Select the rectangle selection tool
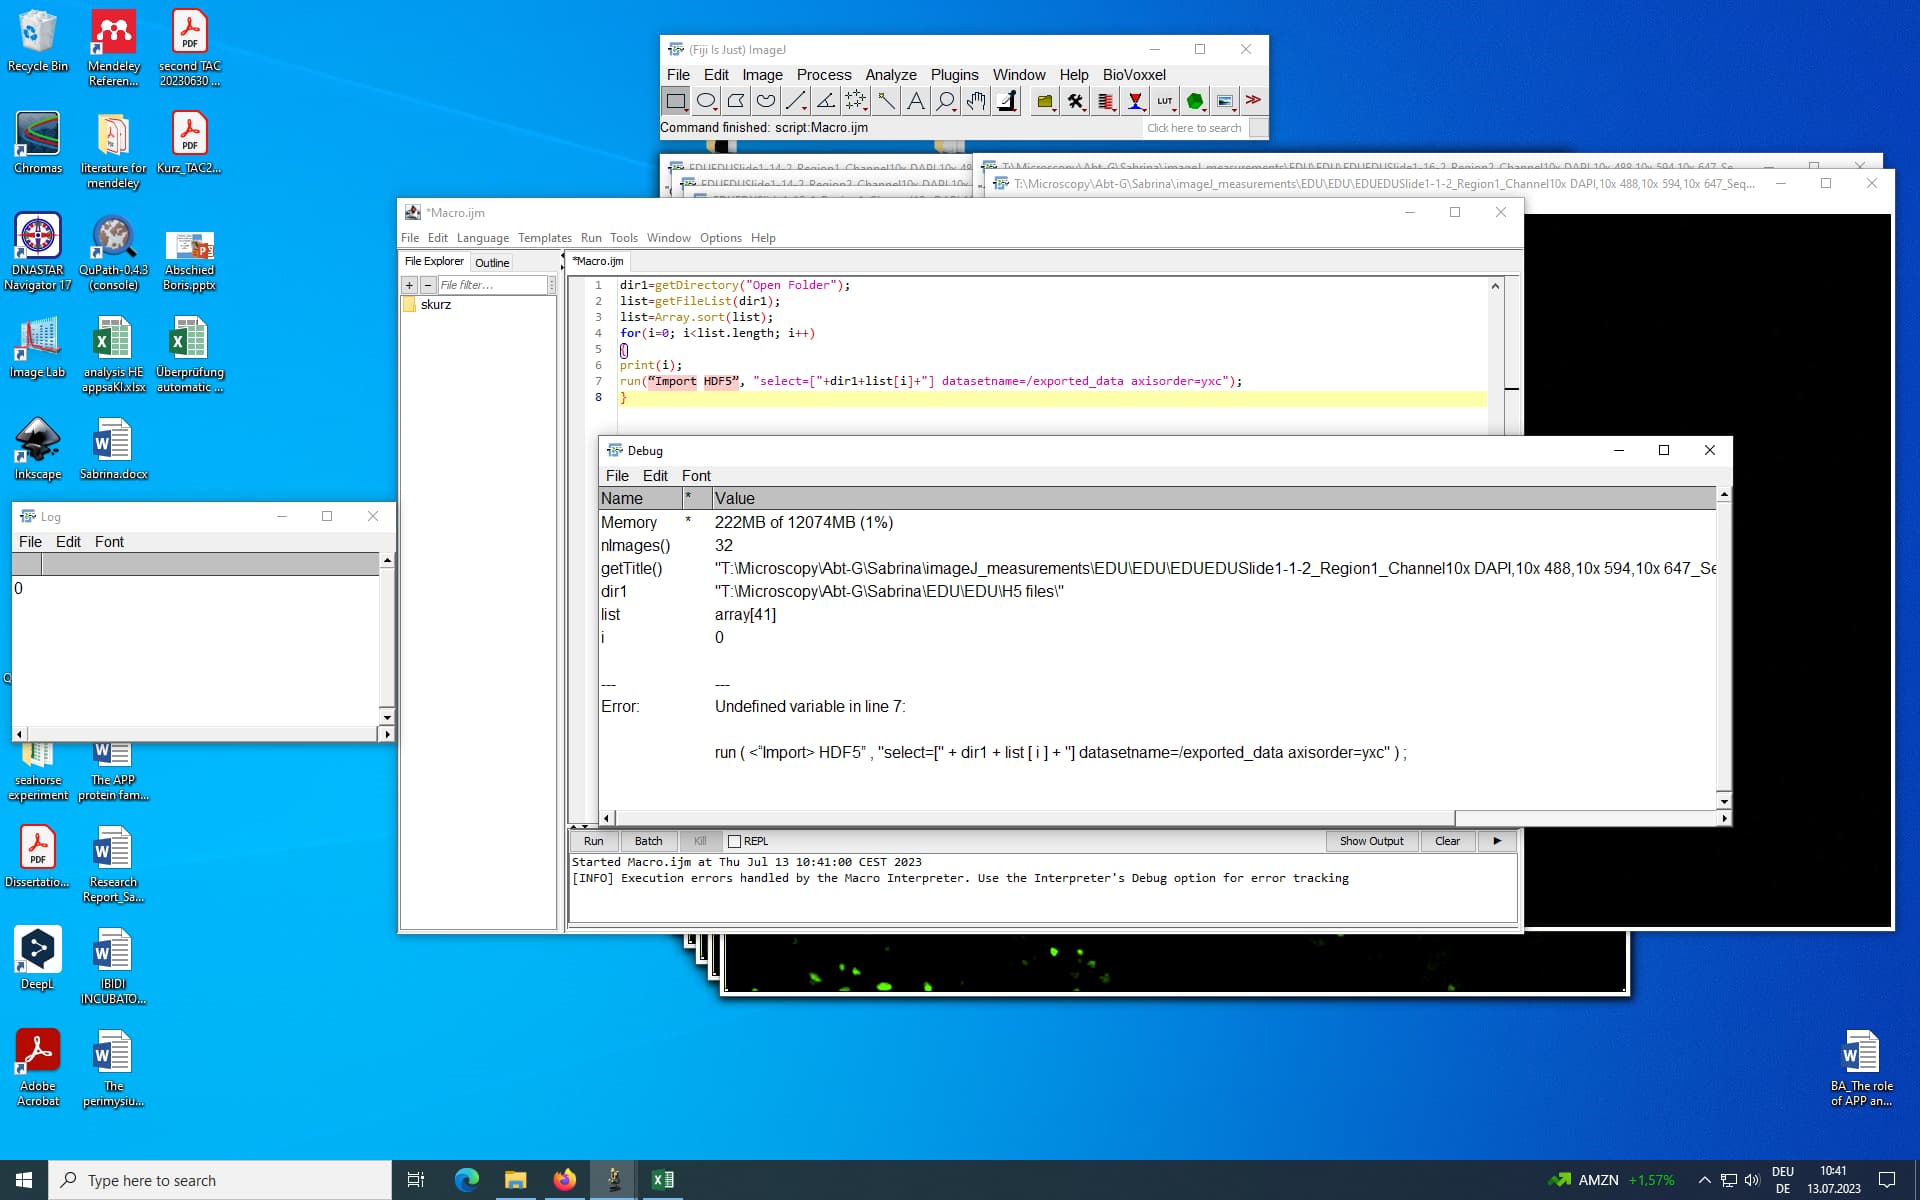1920x1200 pixels. point(676,100)
